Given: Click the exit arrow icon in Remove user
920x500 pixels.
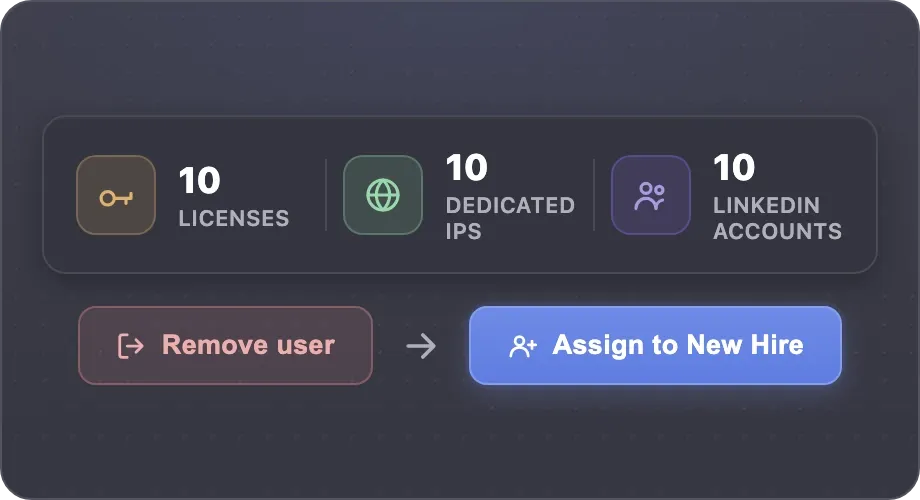Looking at the screenshot, I should coord(130,346).
